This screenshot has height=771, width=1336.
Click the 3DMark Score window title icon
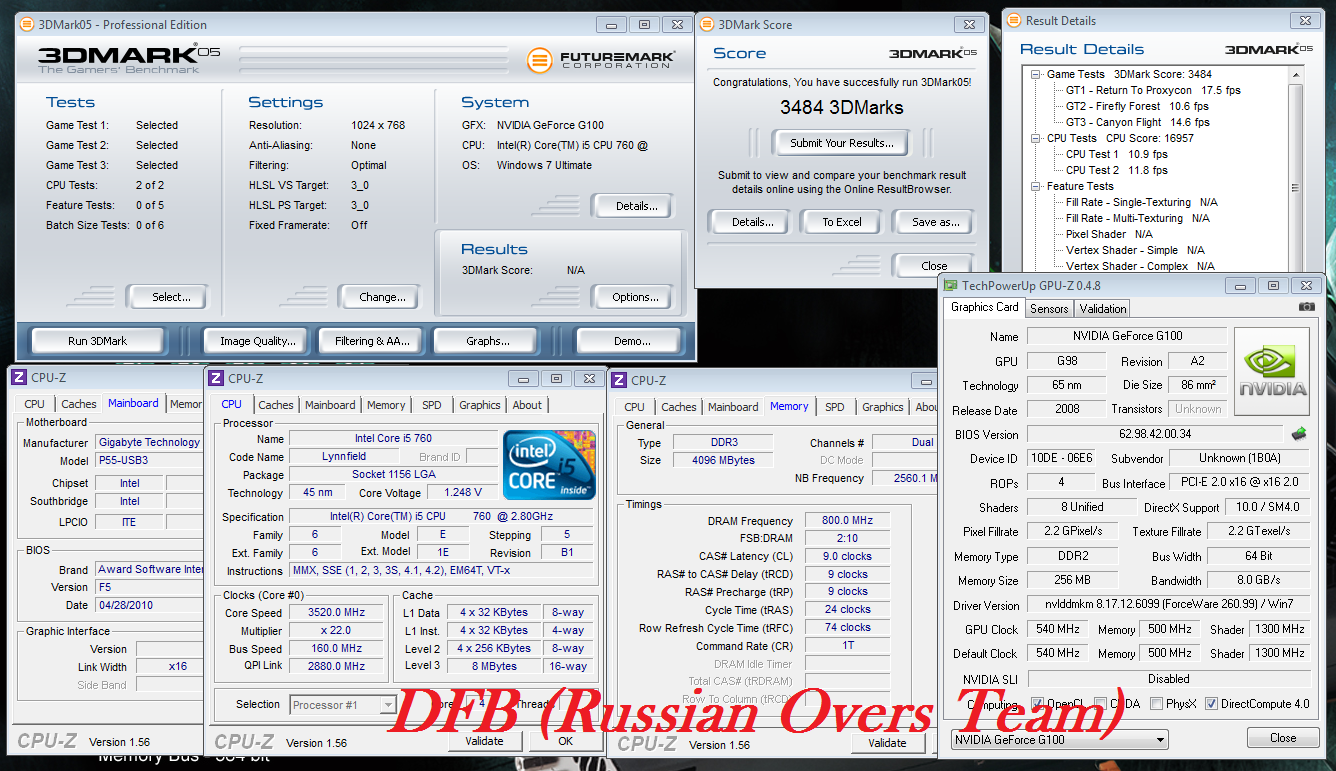(708, 25)
